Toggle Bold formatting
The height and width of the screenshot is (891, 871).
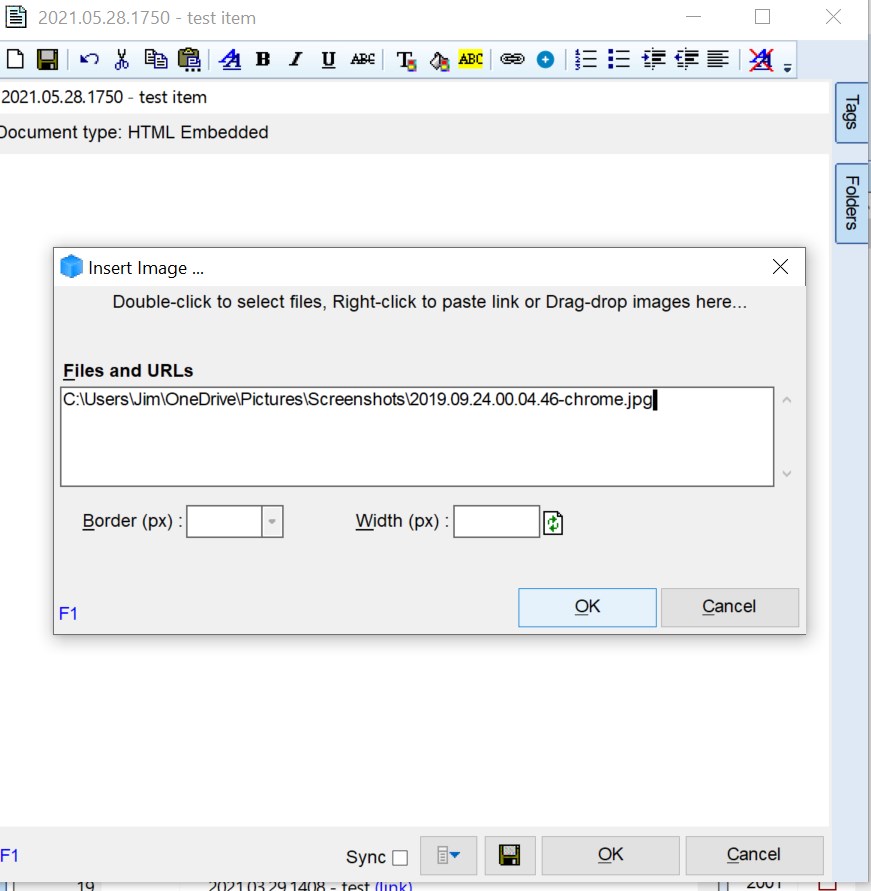[x=262, y=59]
